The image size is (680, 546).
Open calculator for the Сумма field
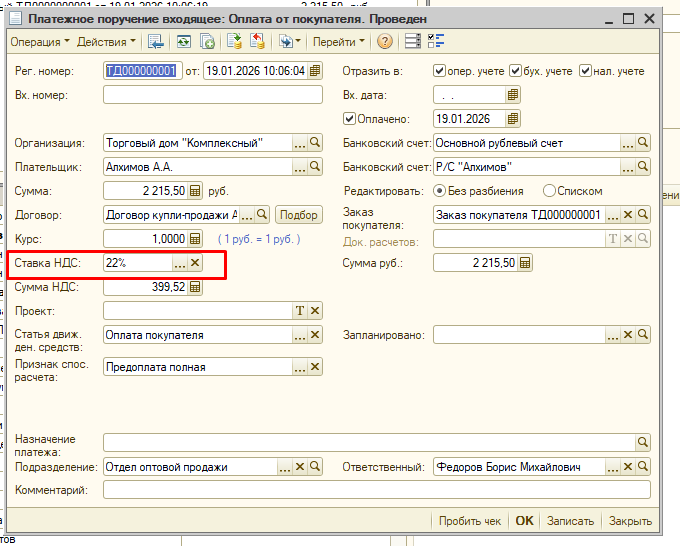(195, 191)
